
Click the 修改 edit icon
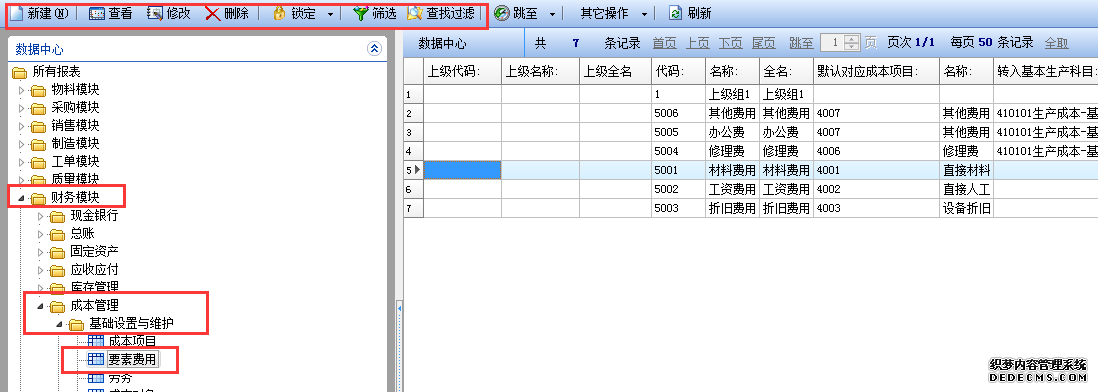[155, 13]
